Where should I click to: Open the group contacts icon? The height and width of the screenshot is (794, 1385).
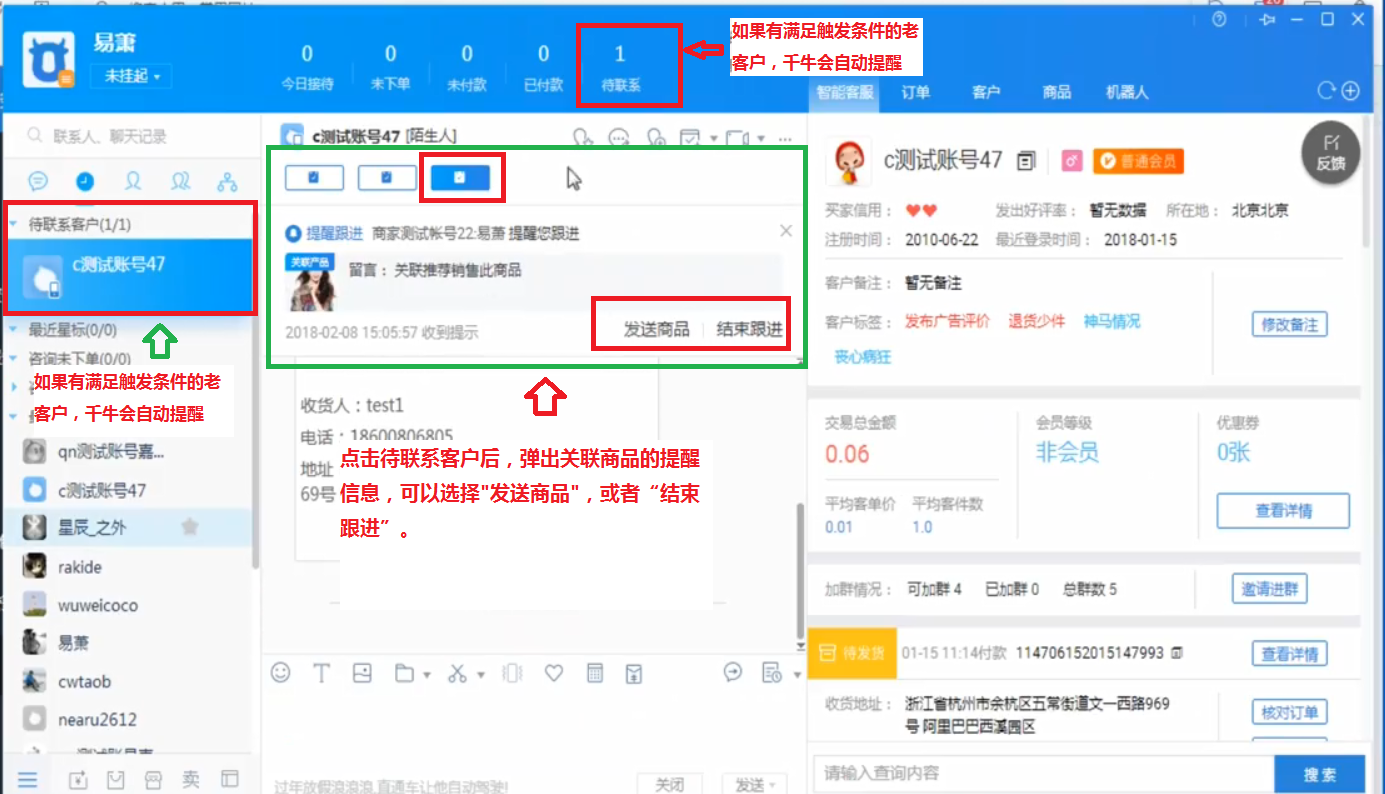click(181, 181)
